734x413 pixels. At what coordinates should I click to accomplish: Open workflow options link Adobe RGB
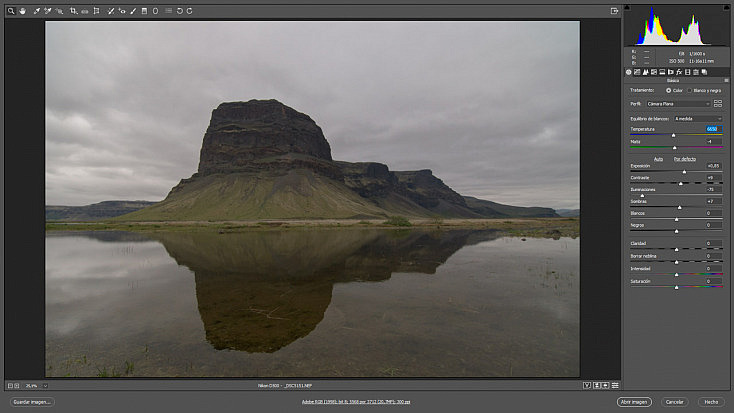click(x=356, y=402)
